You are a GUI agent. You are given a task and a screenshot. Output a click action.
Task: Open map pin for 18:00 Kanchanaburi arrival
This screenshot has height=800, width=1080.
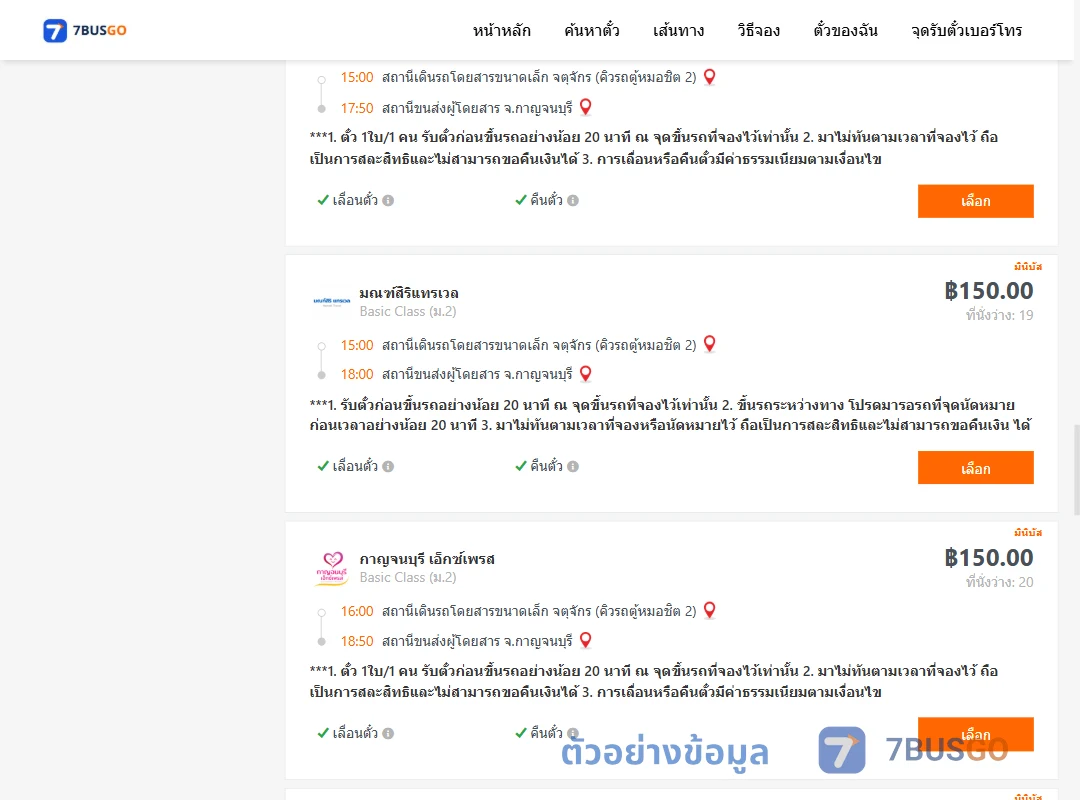[585, 373]
